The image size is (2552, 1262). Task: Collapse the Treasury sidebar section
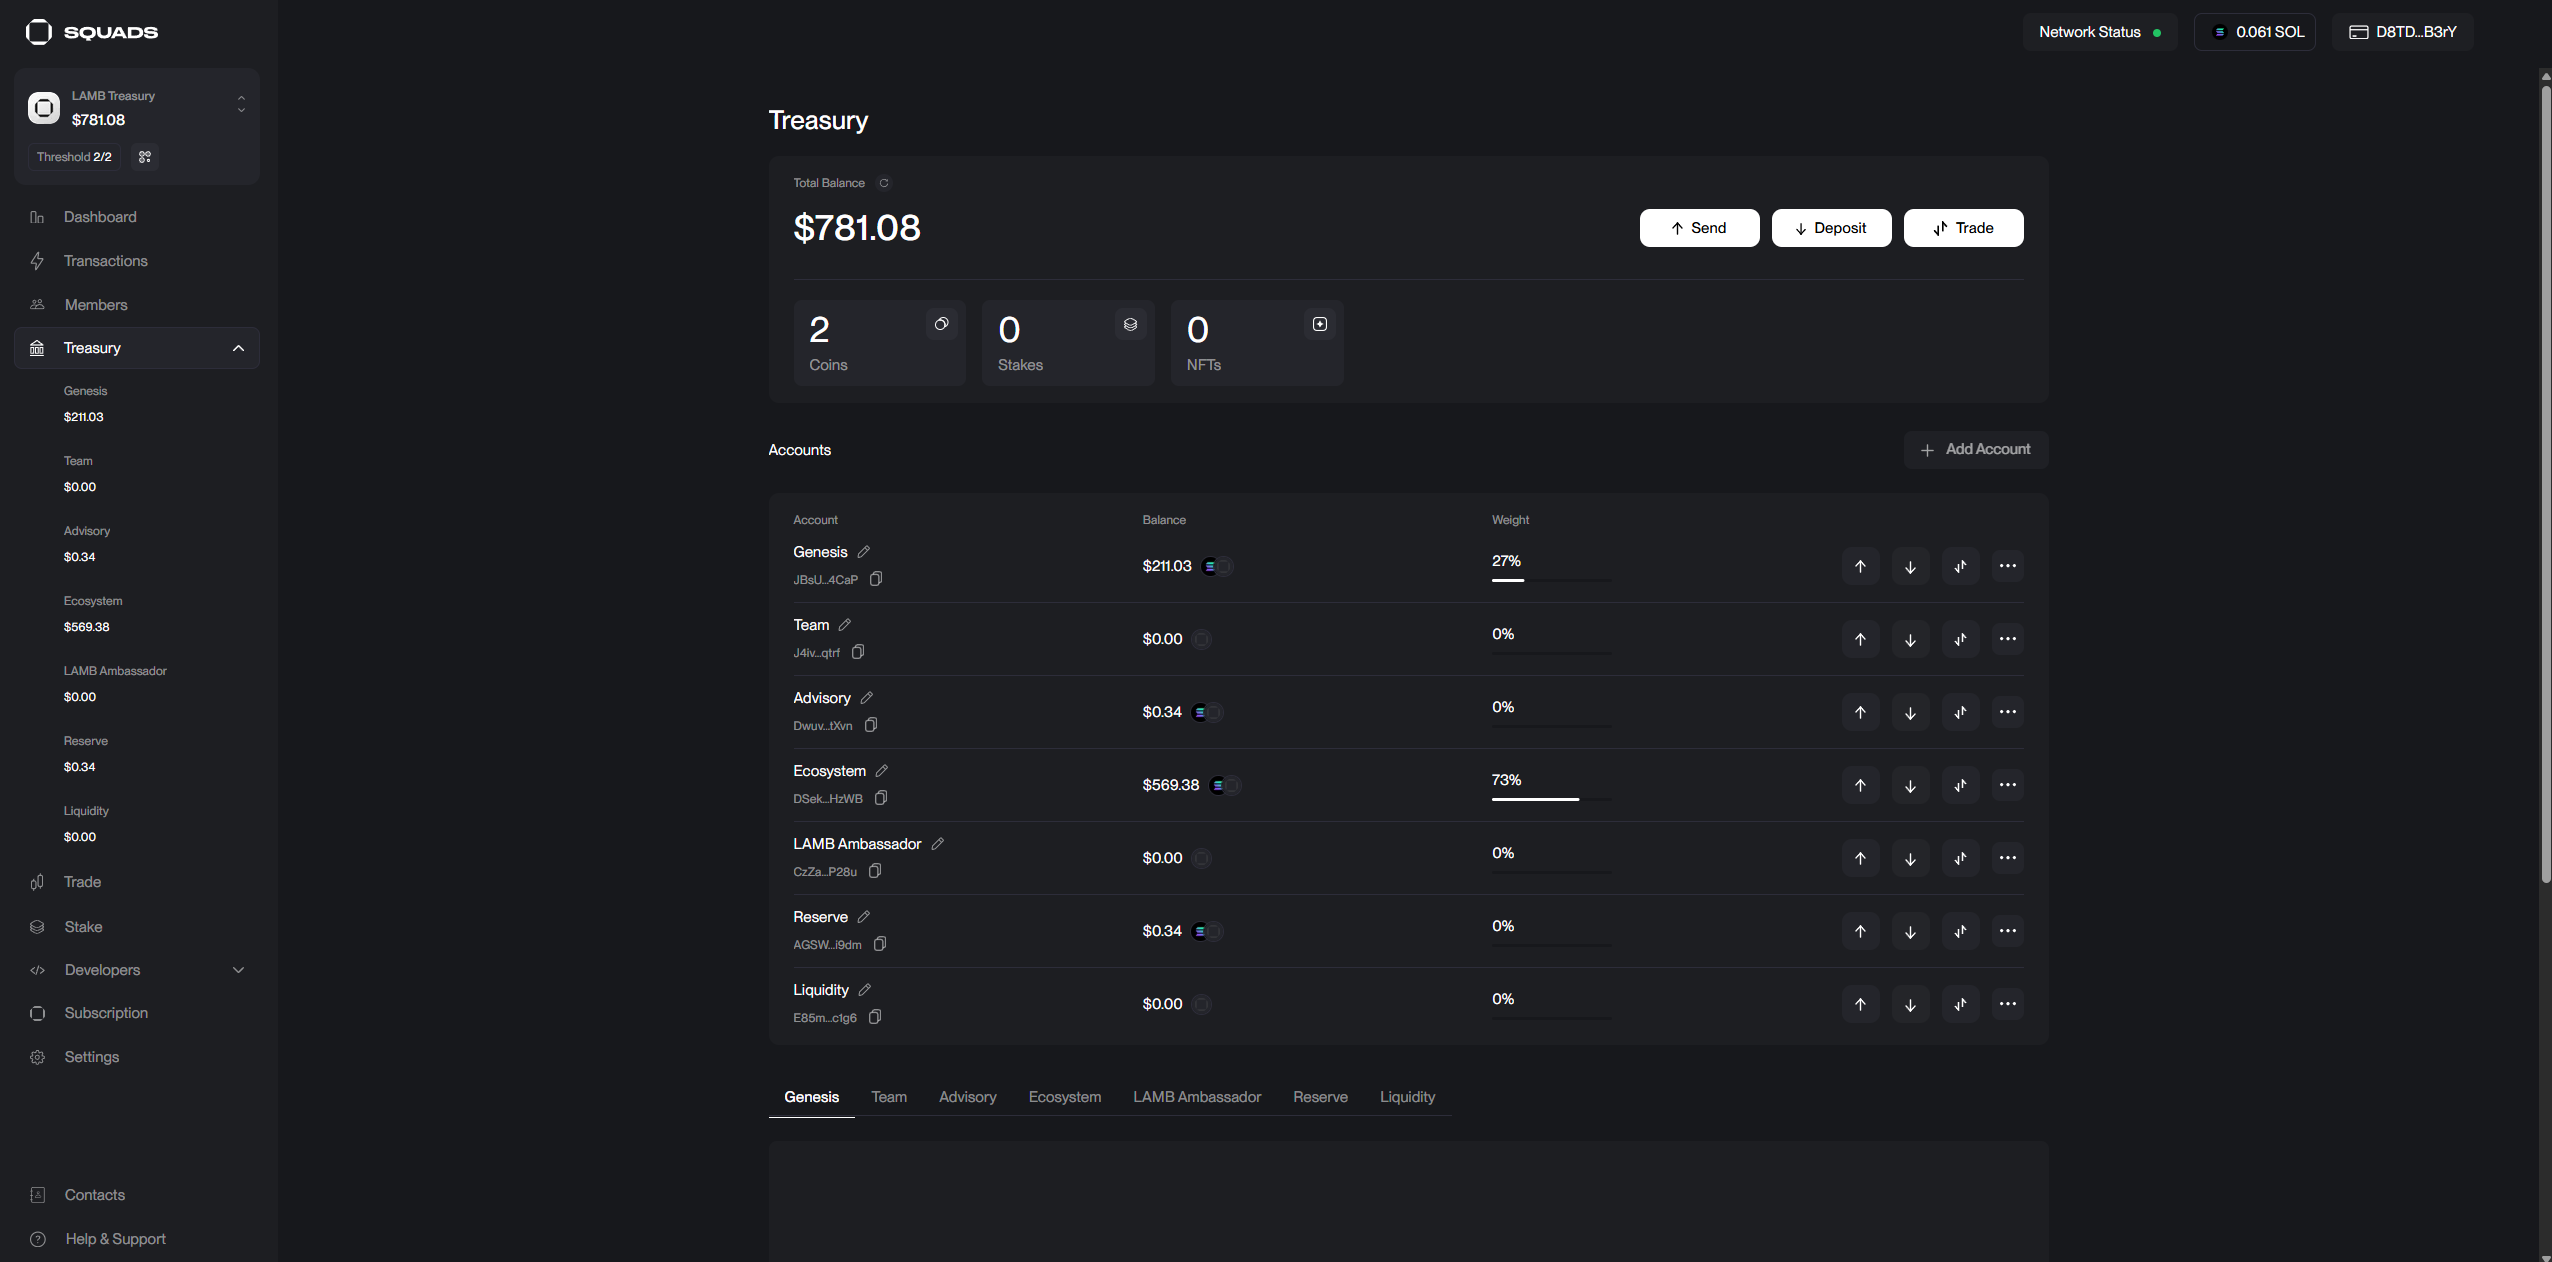238,348
